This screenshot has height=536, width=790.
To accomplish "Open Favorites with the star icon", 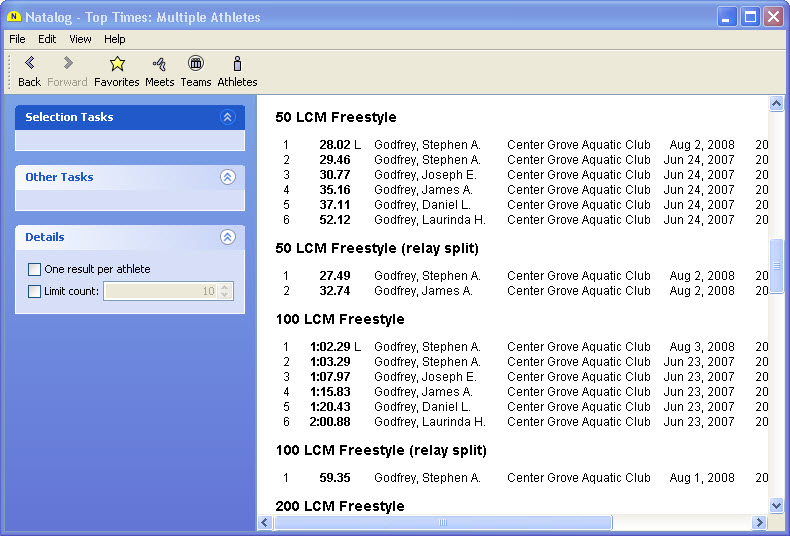I will tap(117, 64).
